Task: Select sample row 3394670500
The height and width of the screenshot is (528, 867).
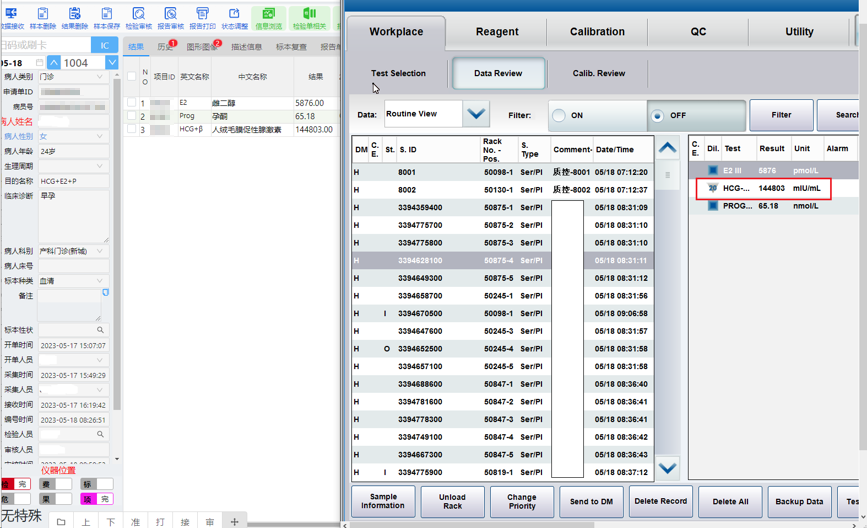Action: pos(503,313)
